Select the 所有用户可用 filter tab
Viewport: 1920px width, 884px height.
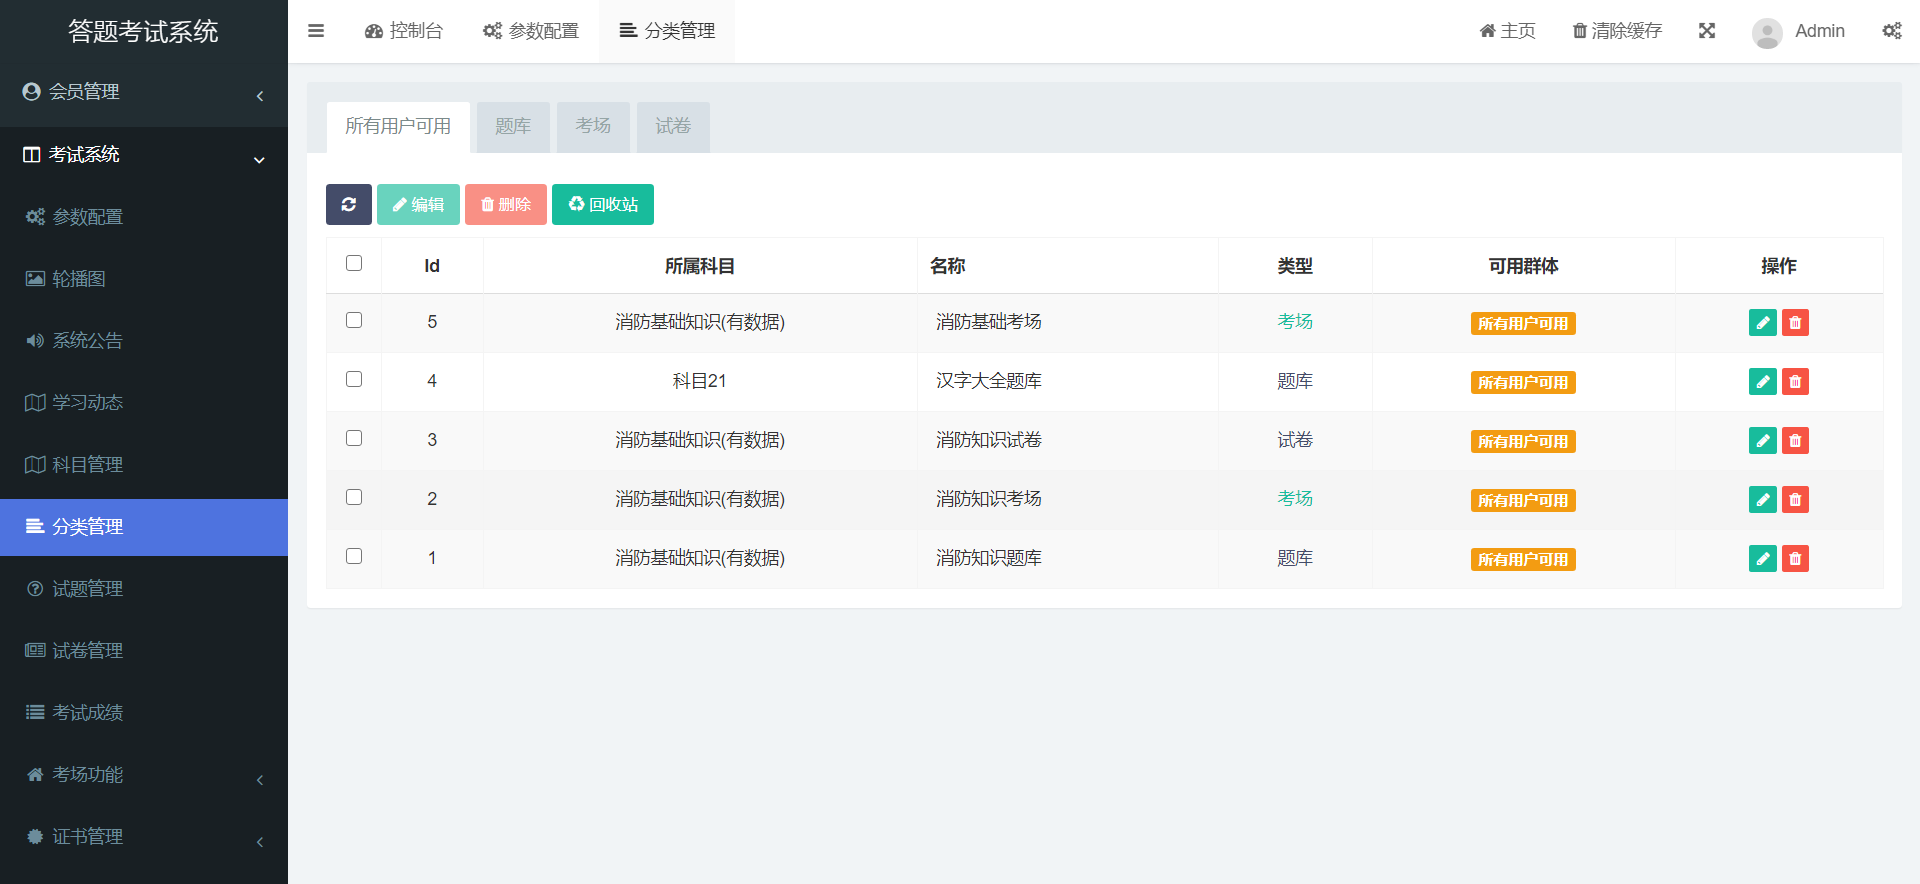(x=398, y=126)
